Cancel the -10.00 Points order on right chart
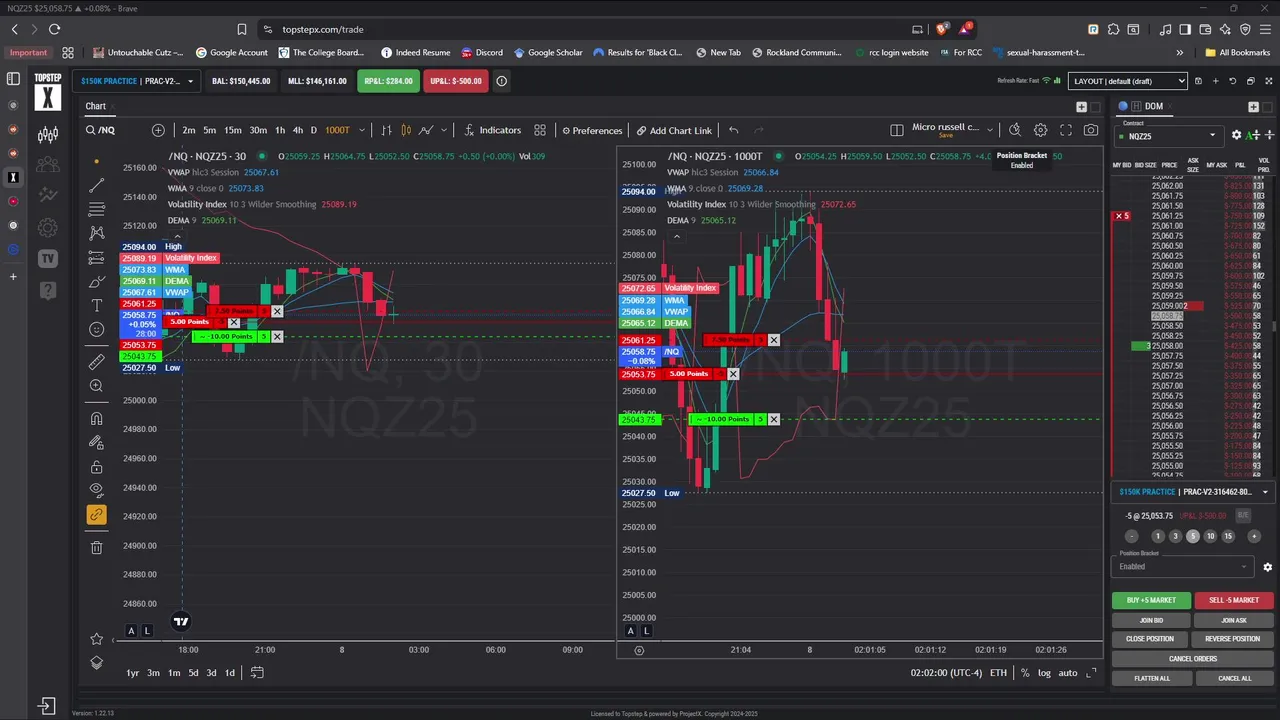 [x=774, y=419]
